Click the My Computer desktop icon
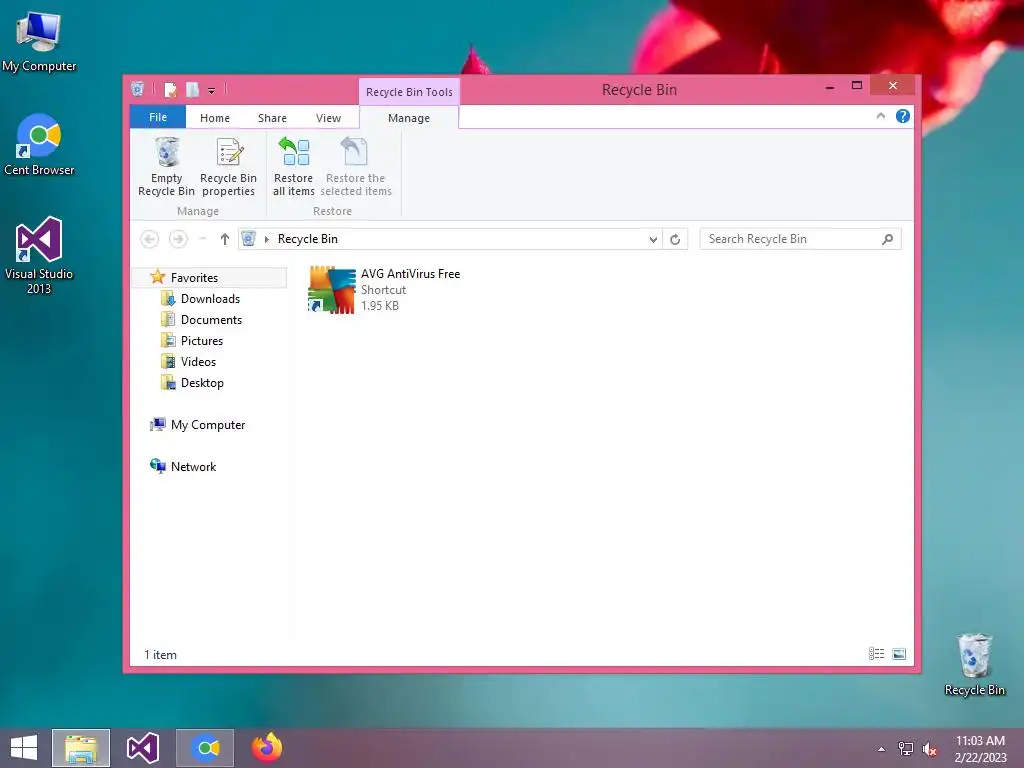 click(39, 42)
